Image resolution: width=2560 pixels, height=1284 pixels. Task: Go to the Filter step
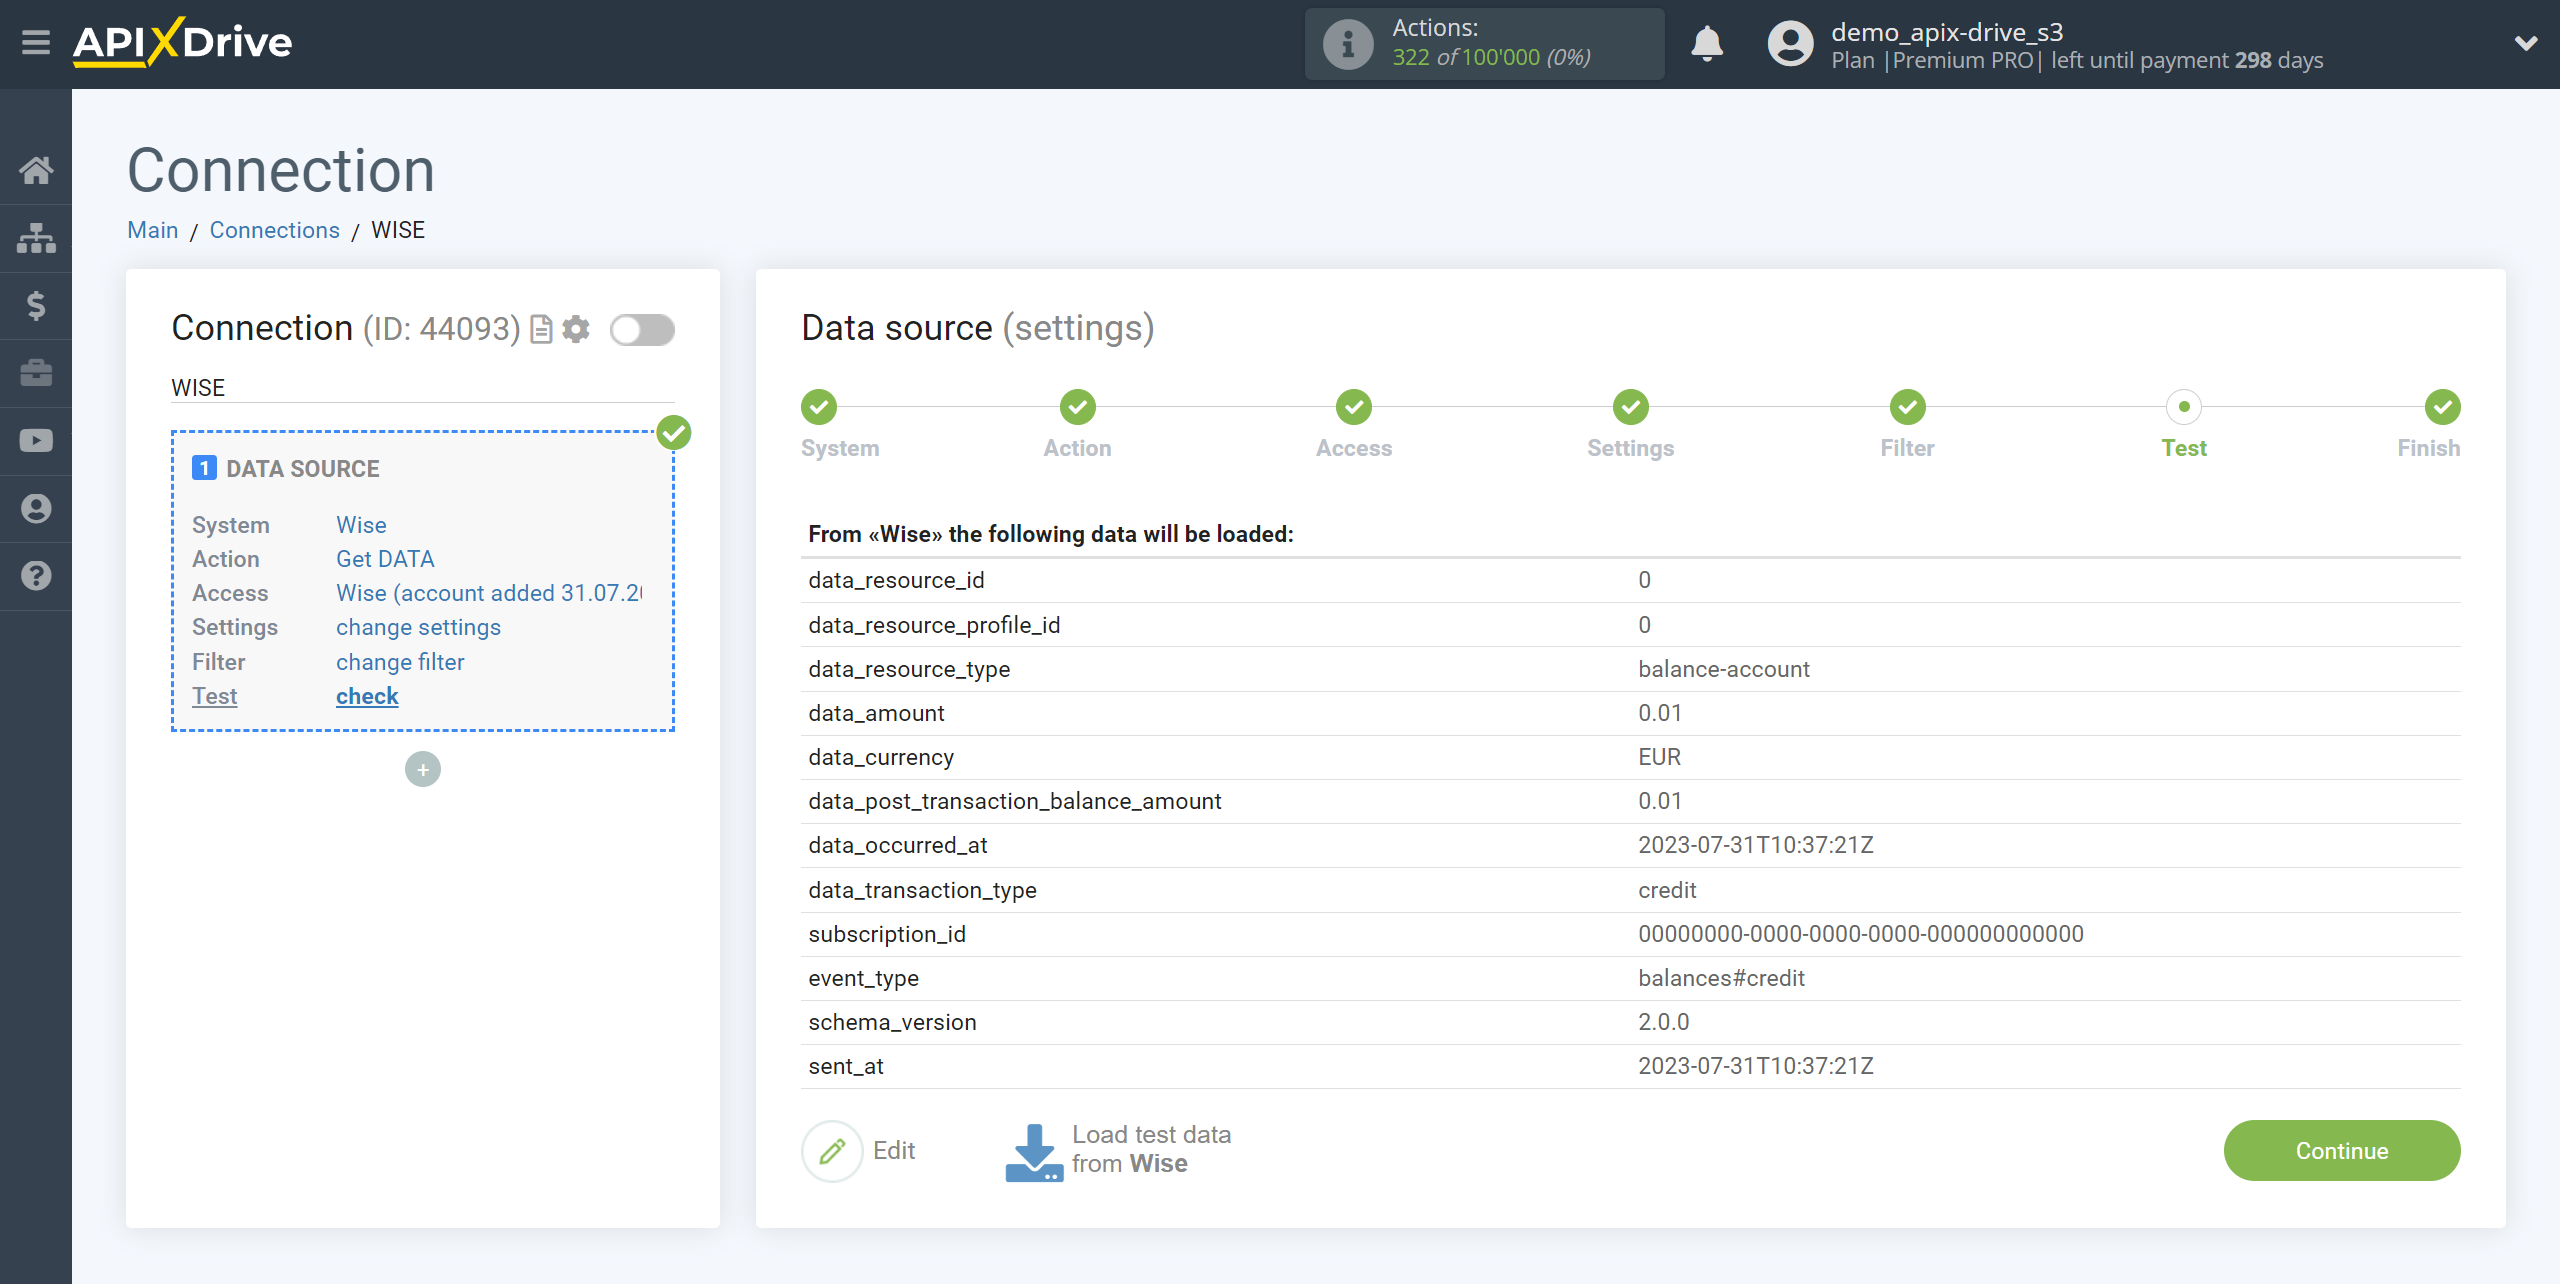click(1908, 407)
